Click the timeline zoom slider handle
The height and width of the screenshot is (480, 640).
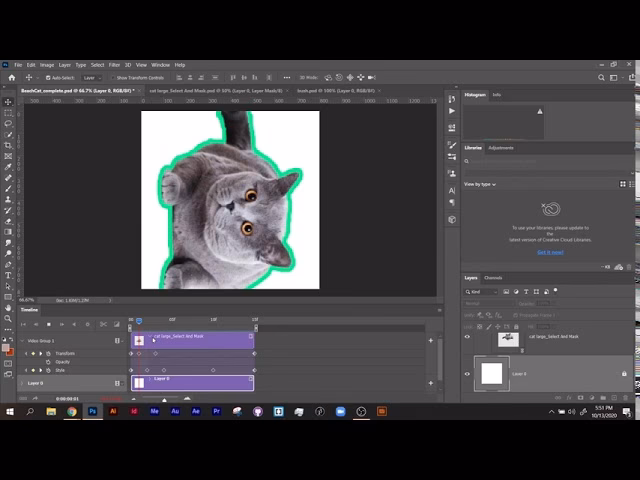tap(164, 400)
